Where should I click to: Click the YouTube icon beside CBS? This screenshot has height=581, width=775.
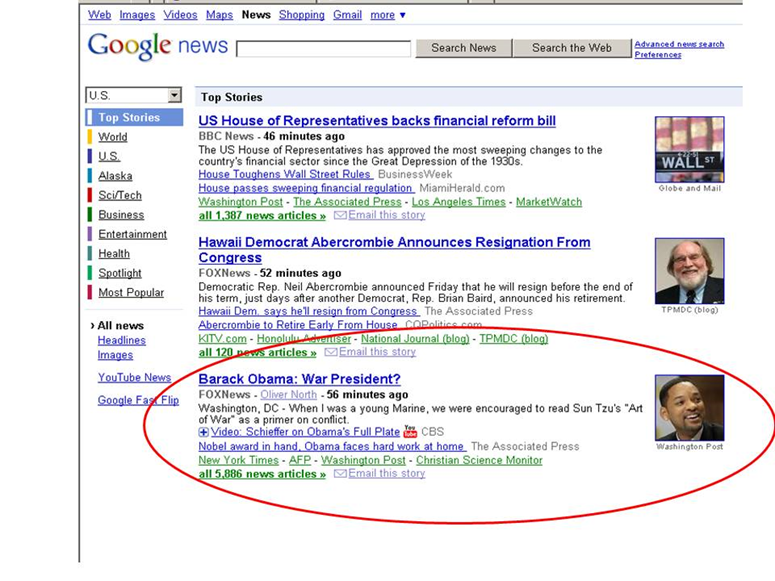click(410, 432)
